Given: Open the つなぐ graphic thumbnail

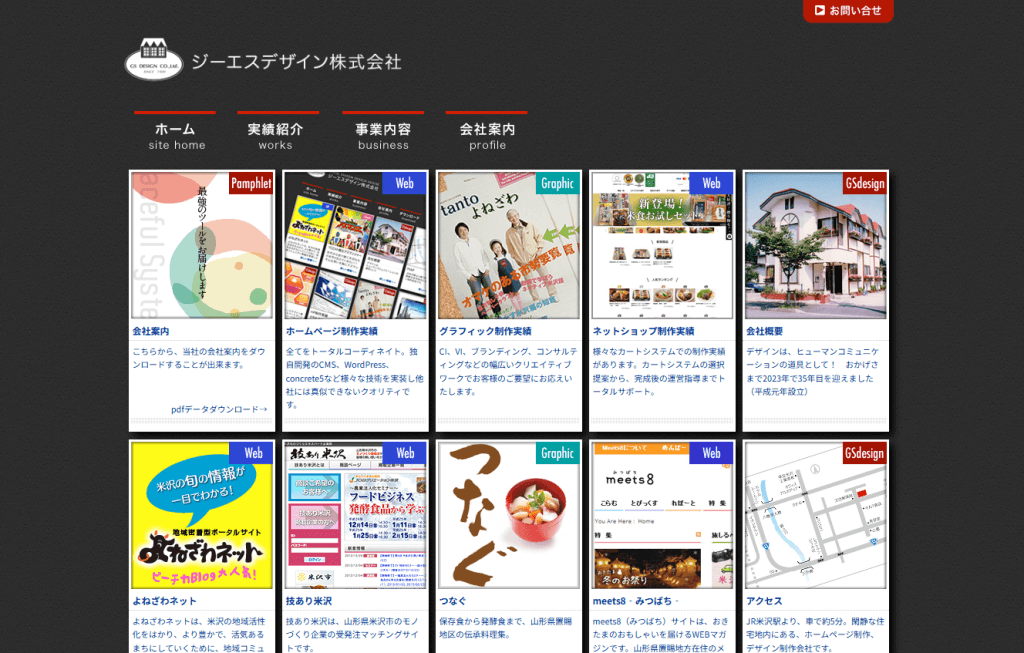Looking at the screenshot, I should pyautogui.click(x=509, y=515).
